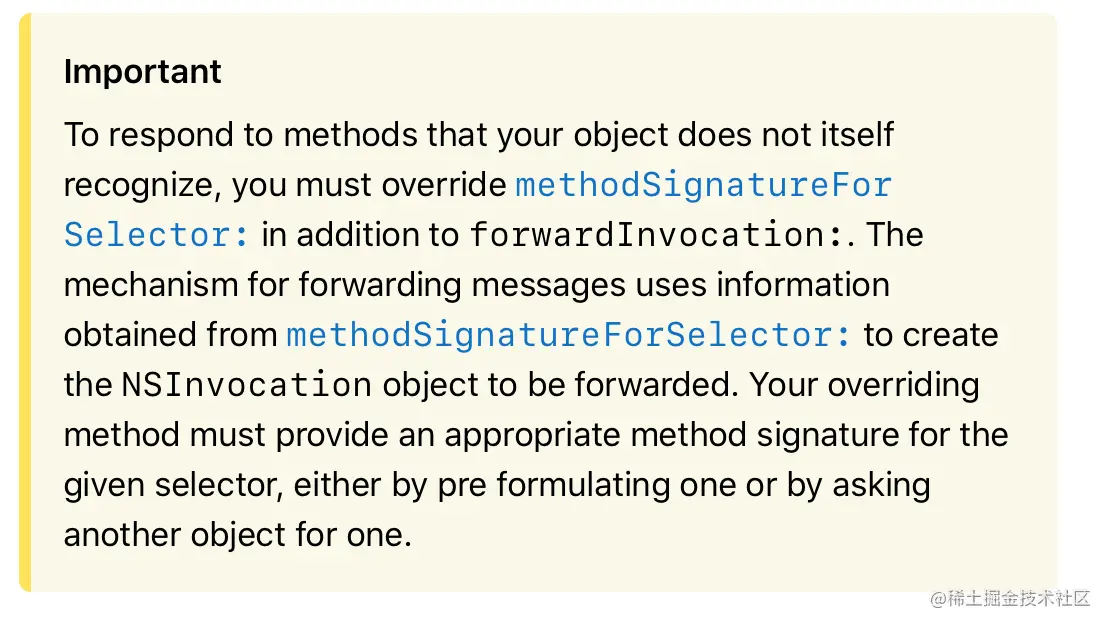Click the "Important" callout heading

click(x=142, y=72)
